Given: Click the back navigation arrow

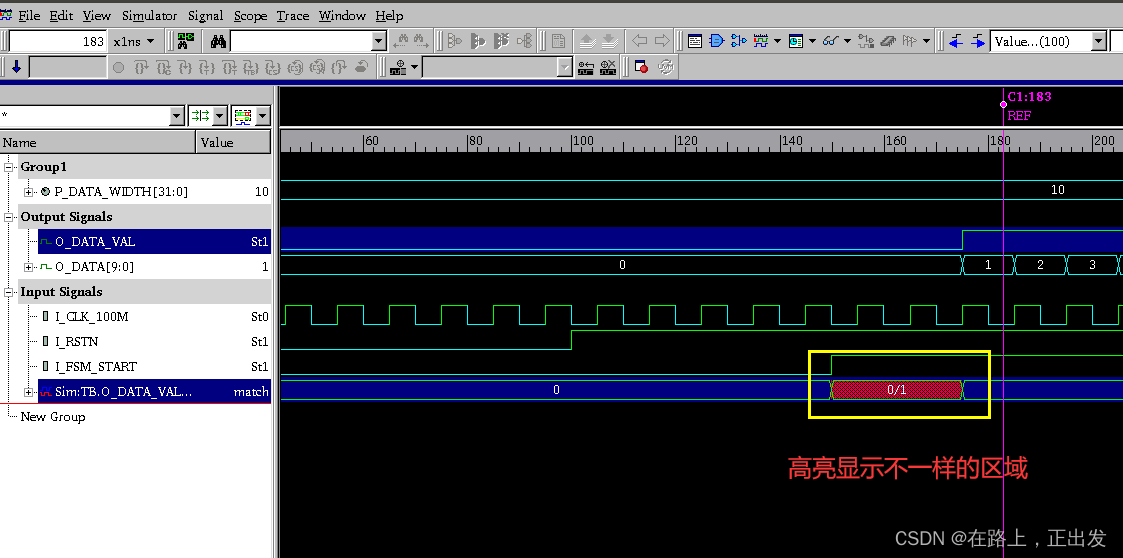Looking at the screenshot, I should pos(640,41).
